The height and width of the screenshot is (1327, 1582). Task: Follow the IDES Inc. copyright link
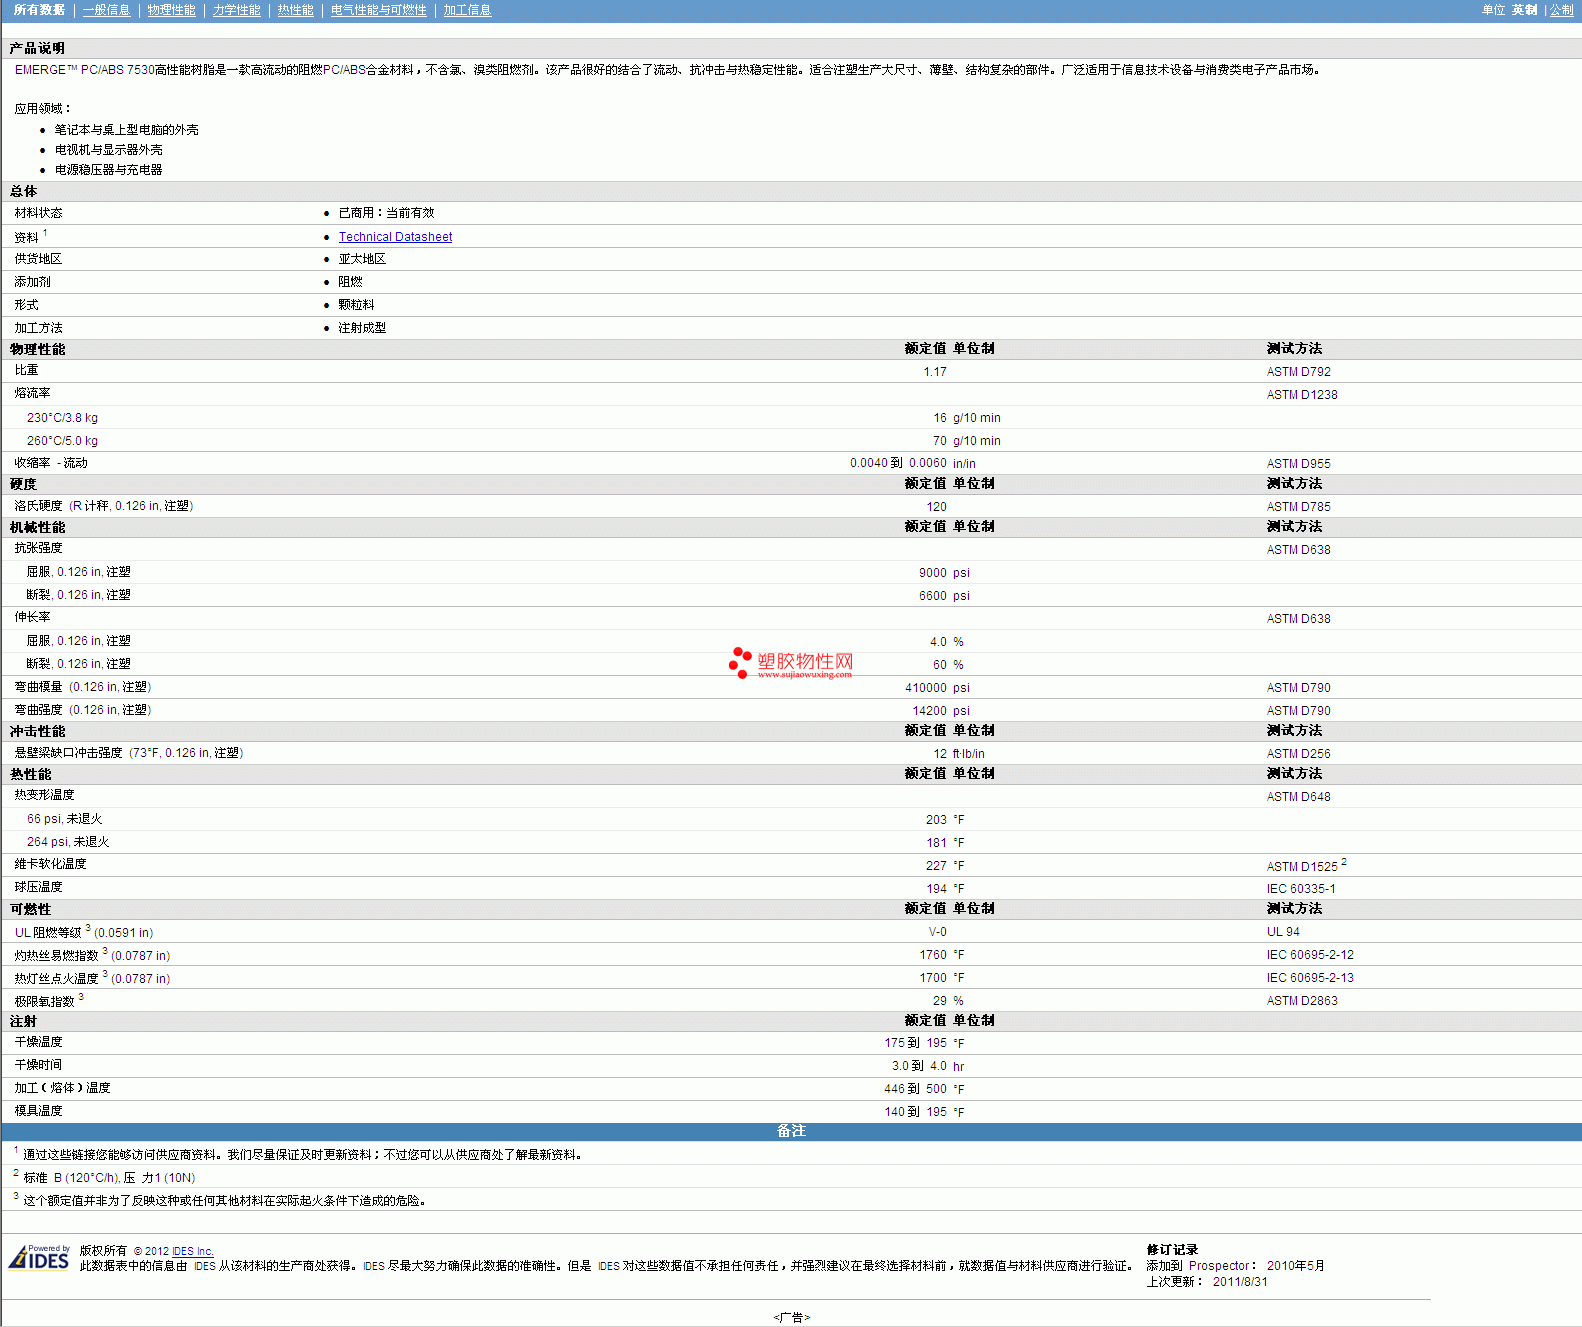[192, 1251]
